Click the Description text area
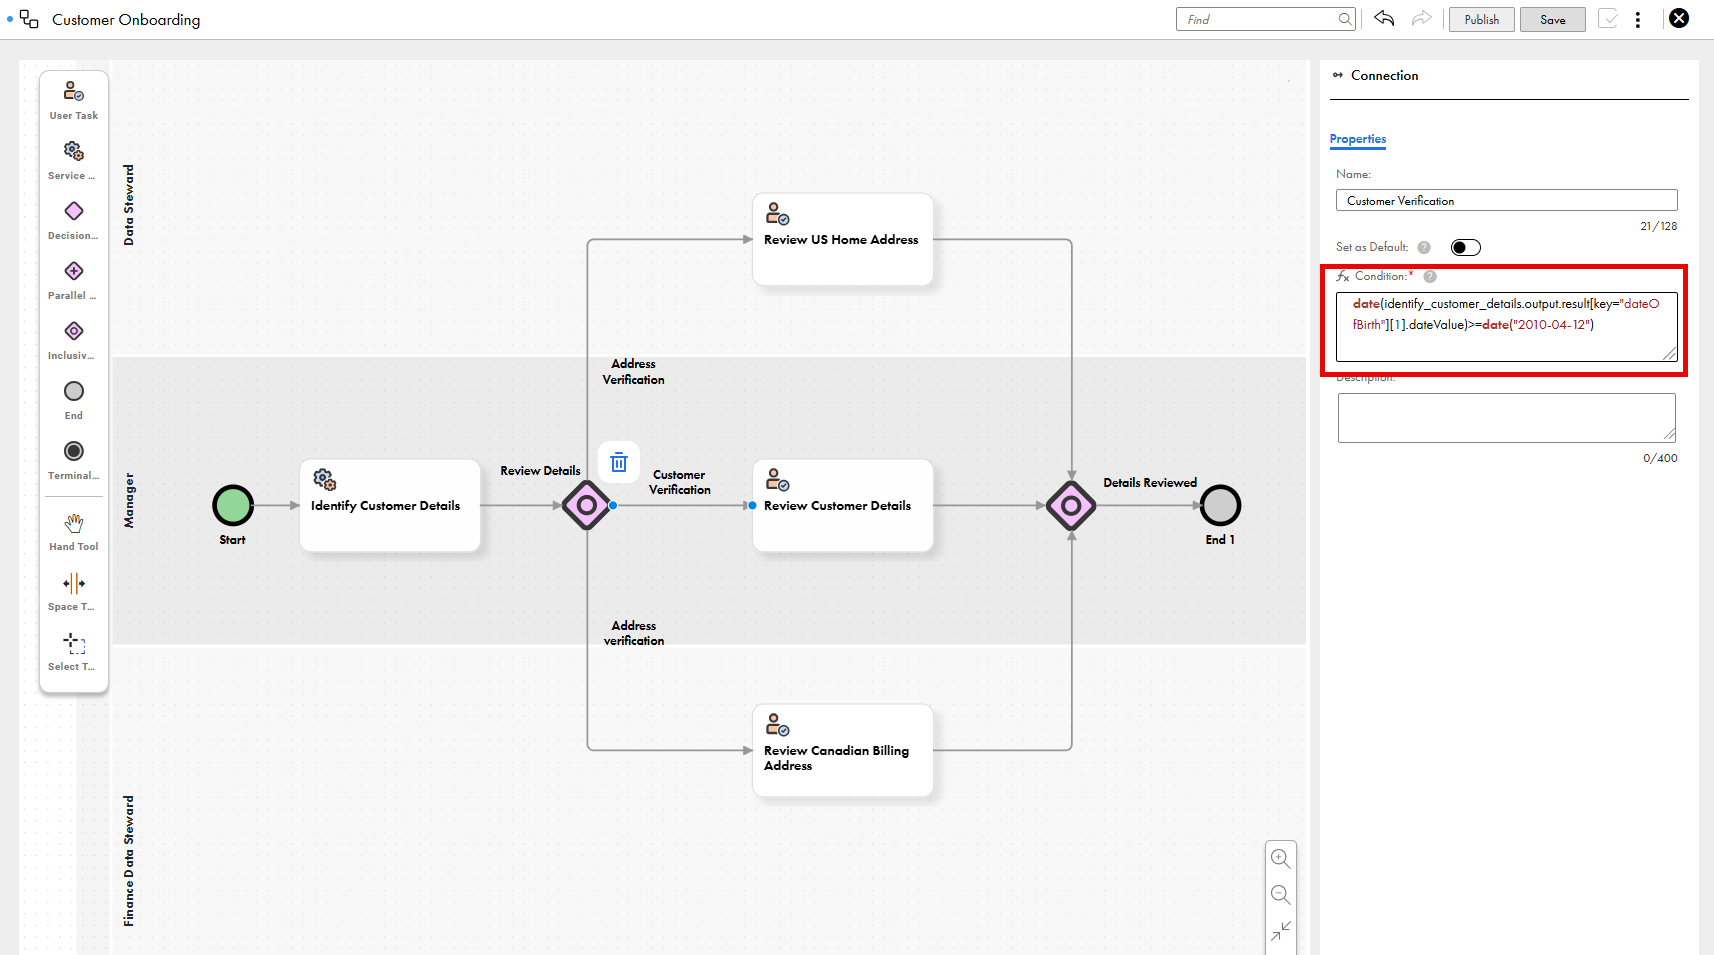The width and height of the screenshot is (1714, 955). click(x=1506, y=417)
